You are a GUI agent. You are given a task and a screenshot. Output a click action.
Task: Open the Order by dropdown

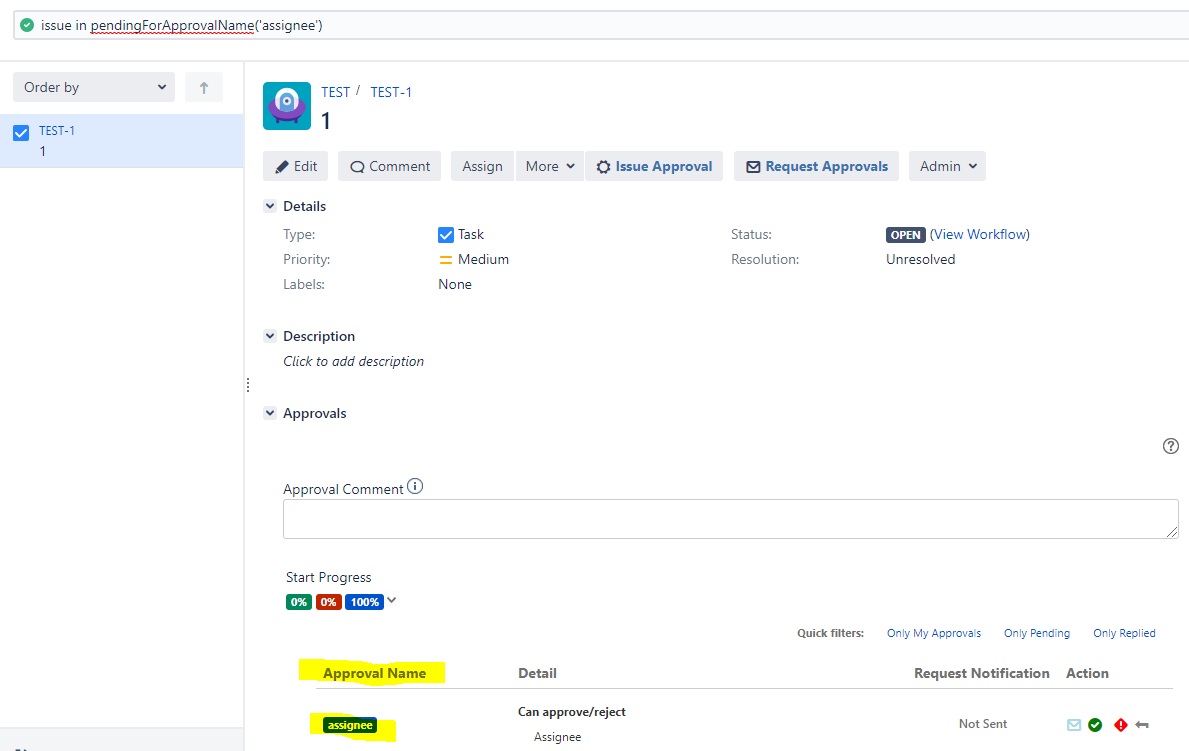94,88
